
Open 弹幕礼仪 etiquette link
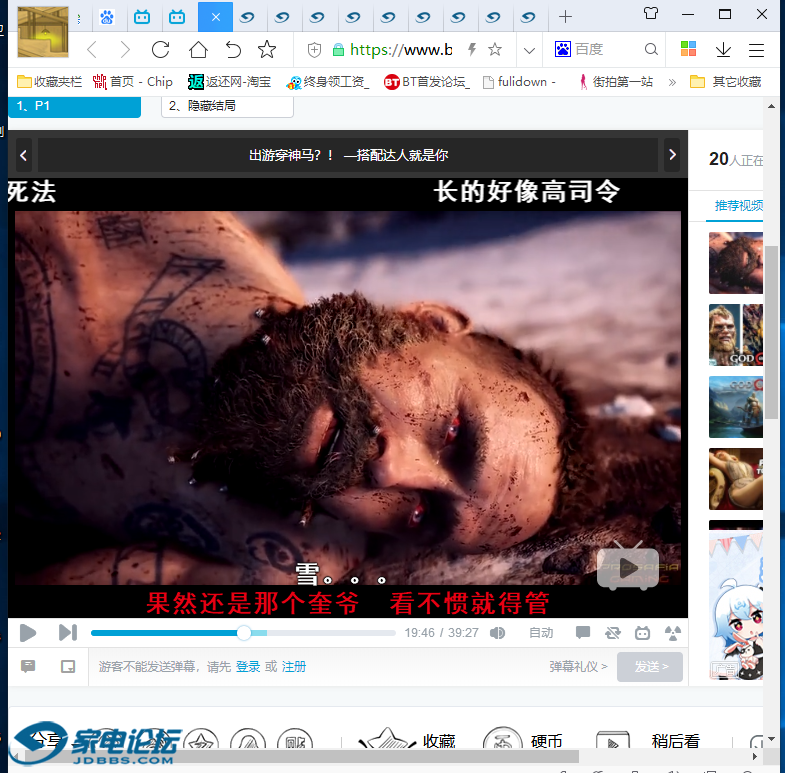[x=578, y=667]
